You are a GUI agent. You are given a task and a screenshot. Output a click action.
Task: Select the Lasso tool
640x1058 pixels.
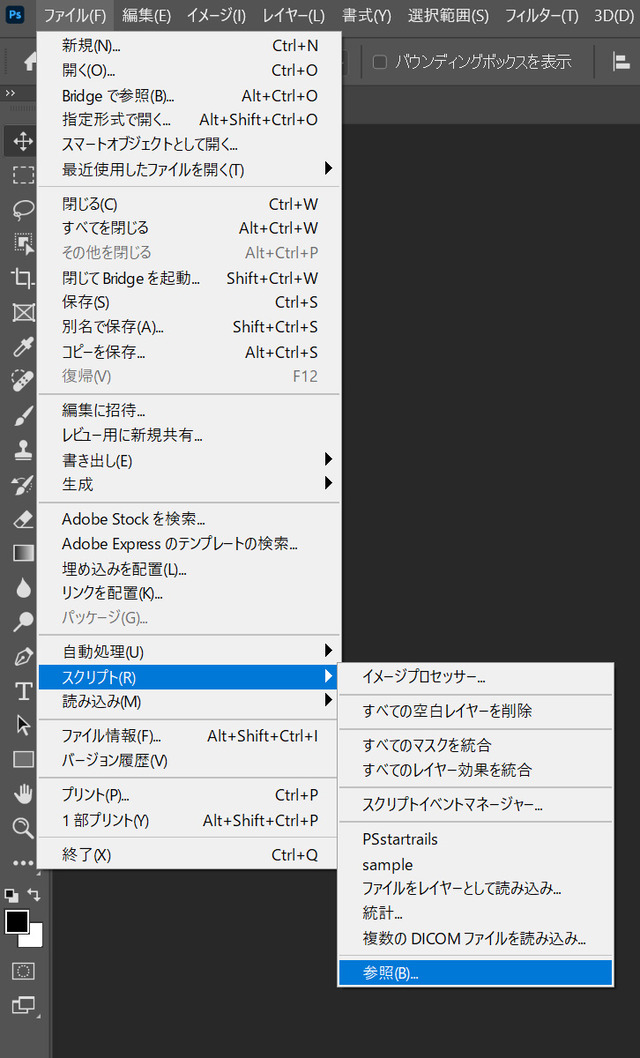point(23,210)
